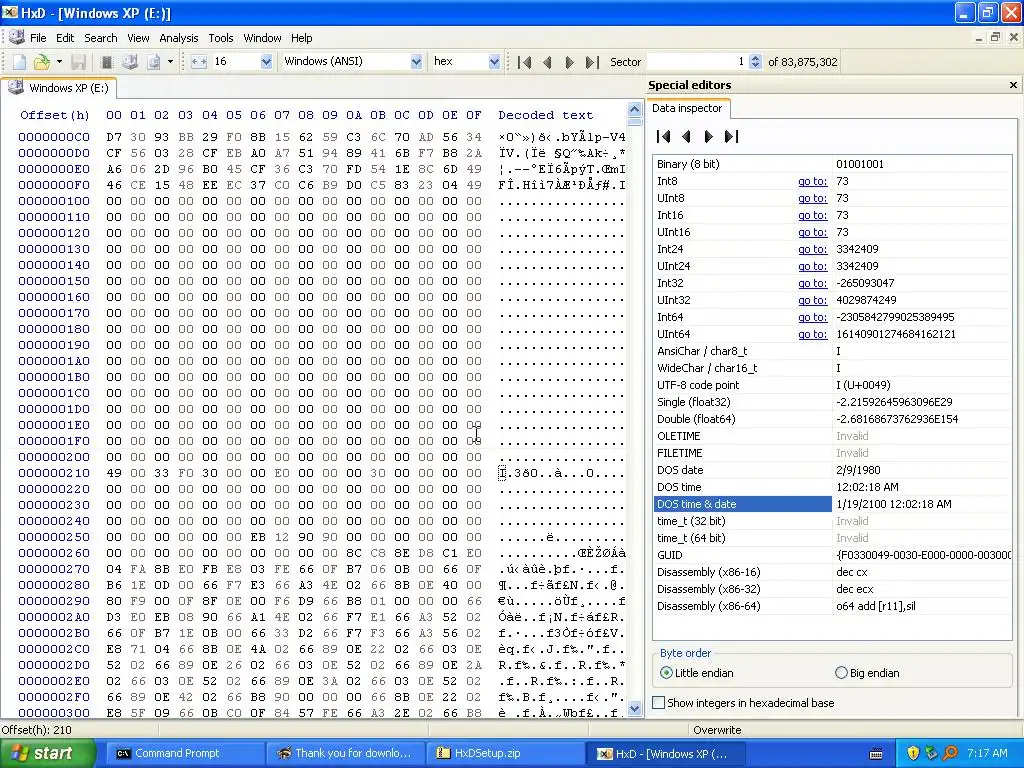This screenshot has height=768, width=1024.
Task: Click the Save disk icon
Action: 78,61
